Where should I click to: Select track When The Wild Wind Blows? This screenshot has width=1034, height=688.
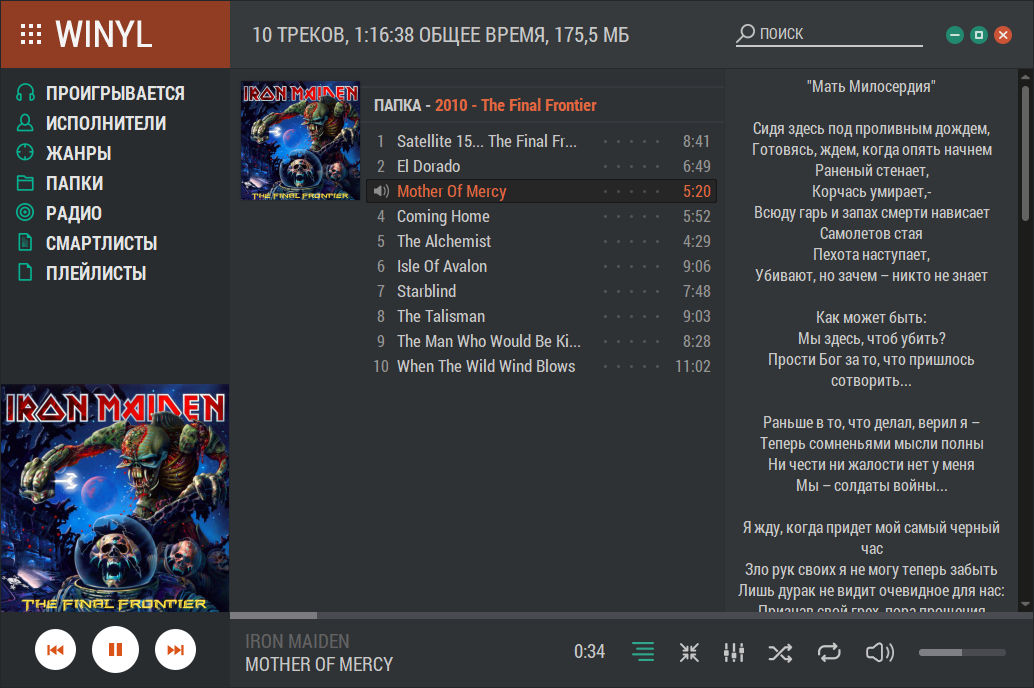coord(541,367)
